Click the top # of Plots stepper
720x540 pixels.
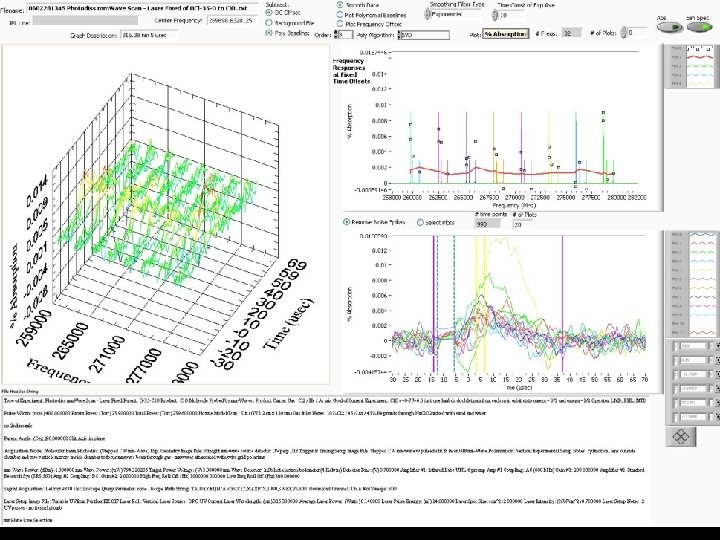click(x=623, y=33)
